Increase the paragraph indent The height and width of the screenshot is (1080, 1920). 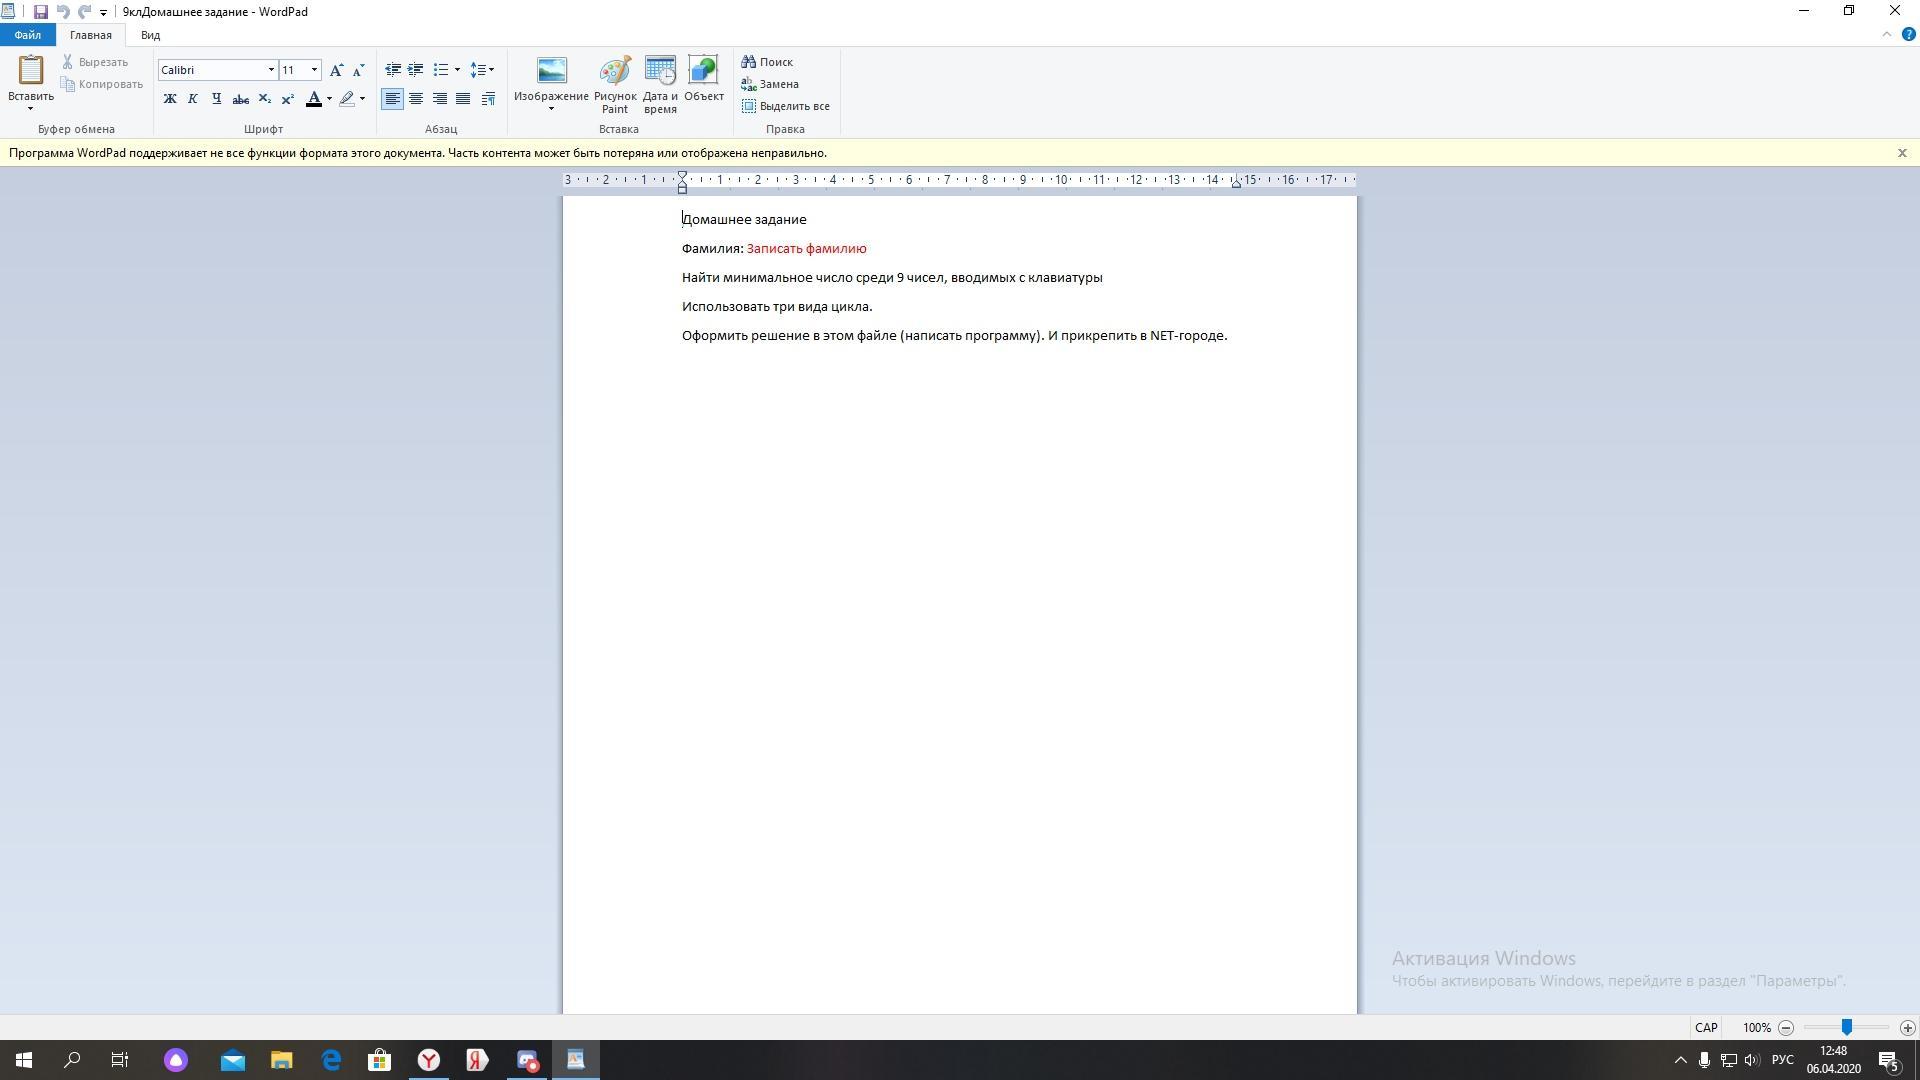coord(415,70)
